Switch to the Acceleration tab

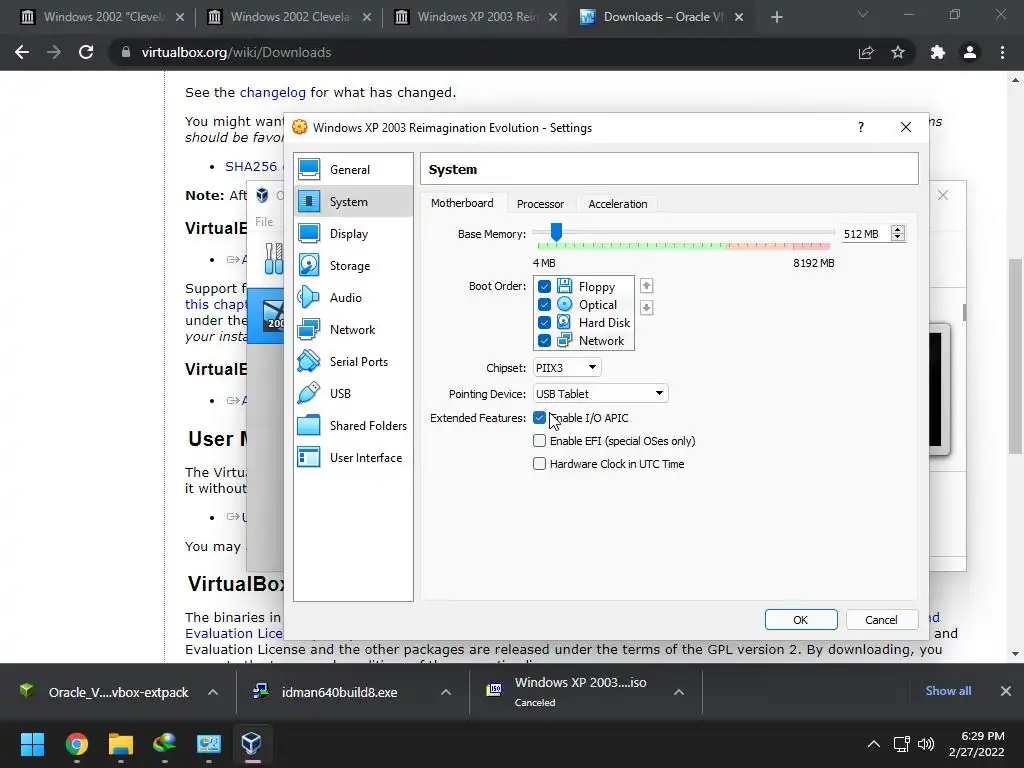tap(617, 204)
